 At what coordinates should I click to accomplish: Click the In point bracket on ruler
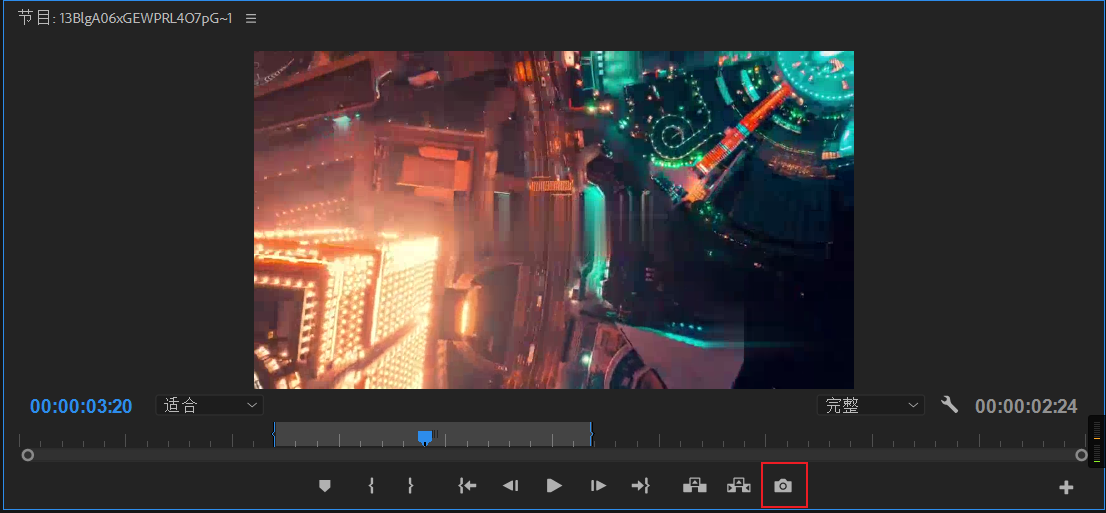pos(274,435)
